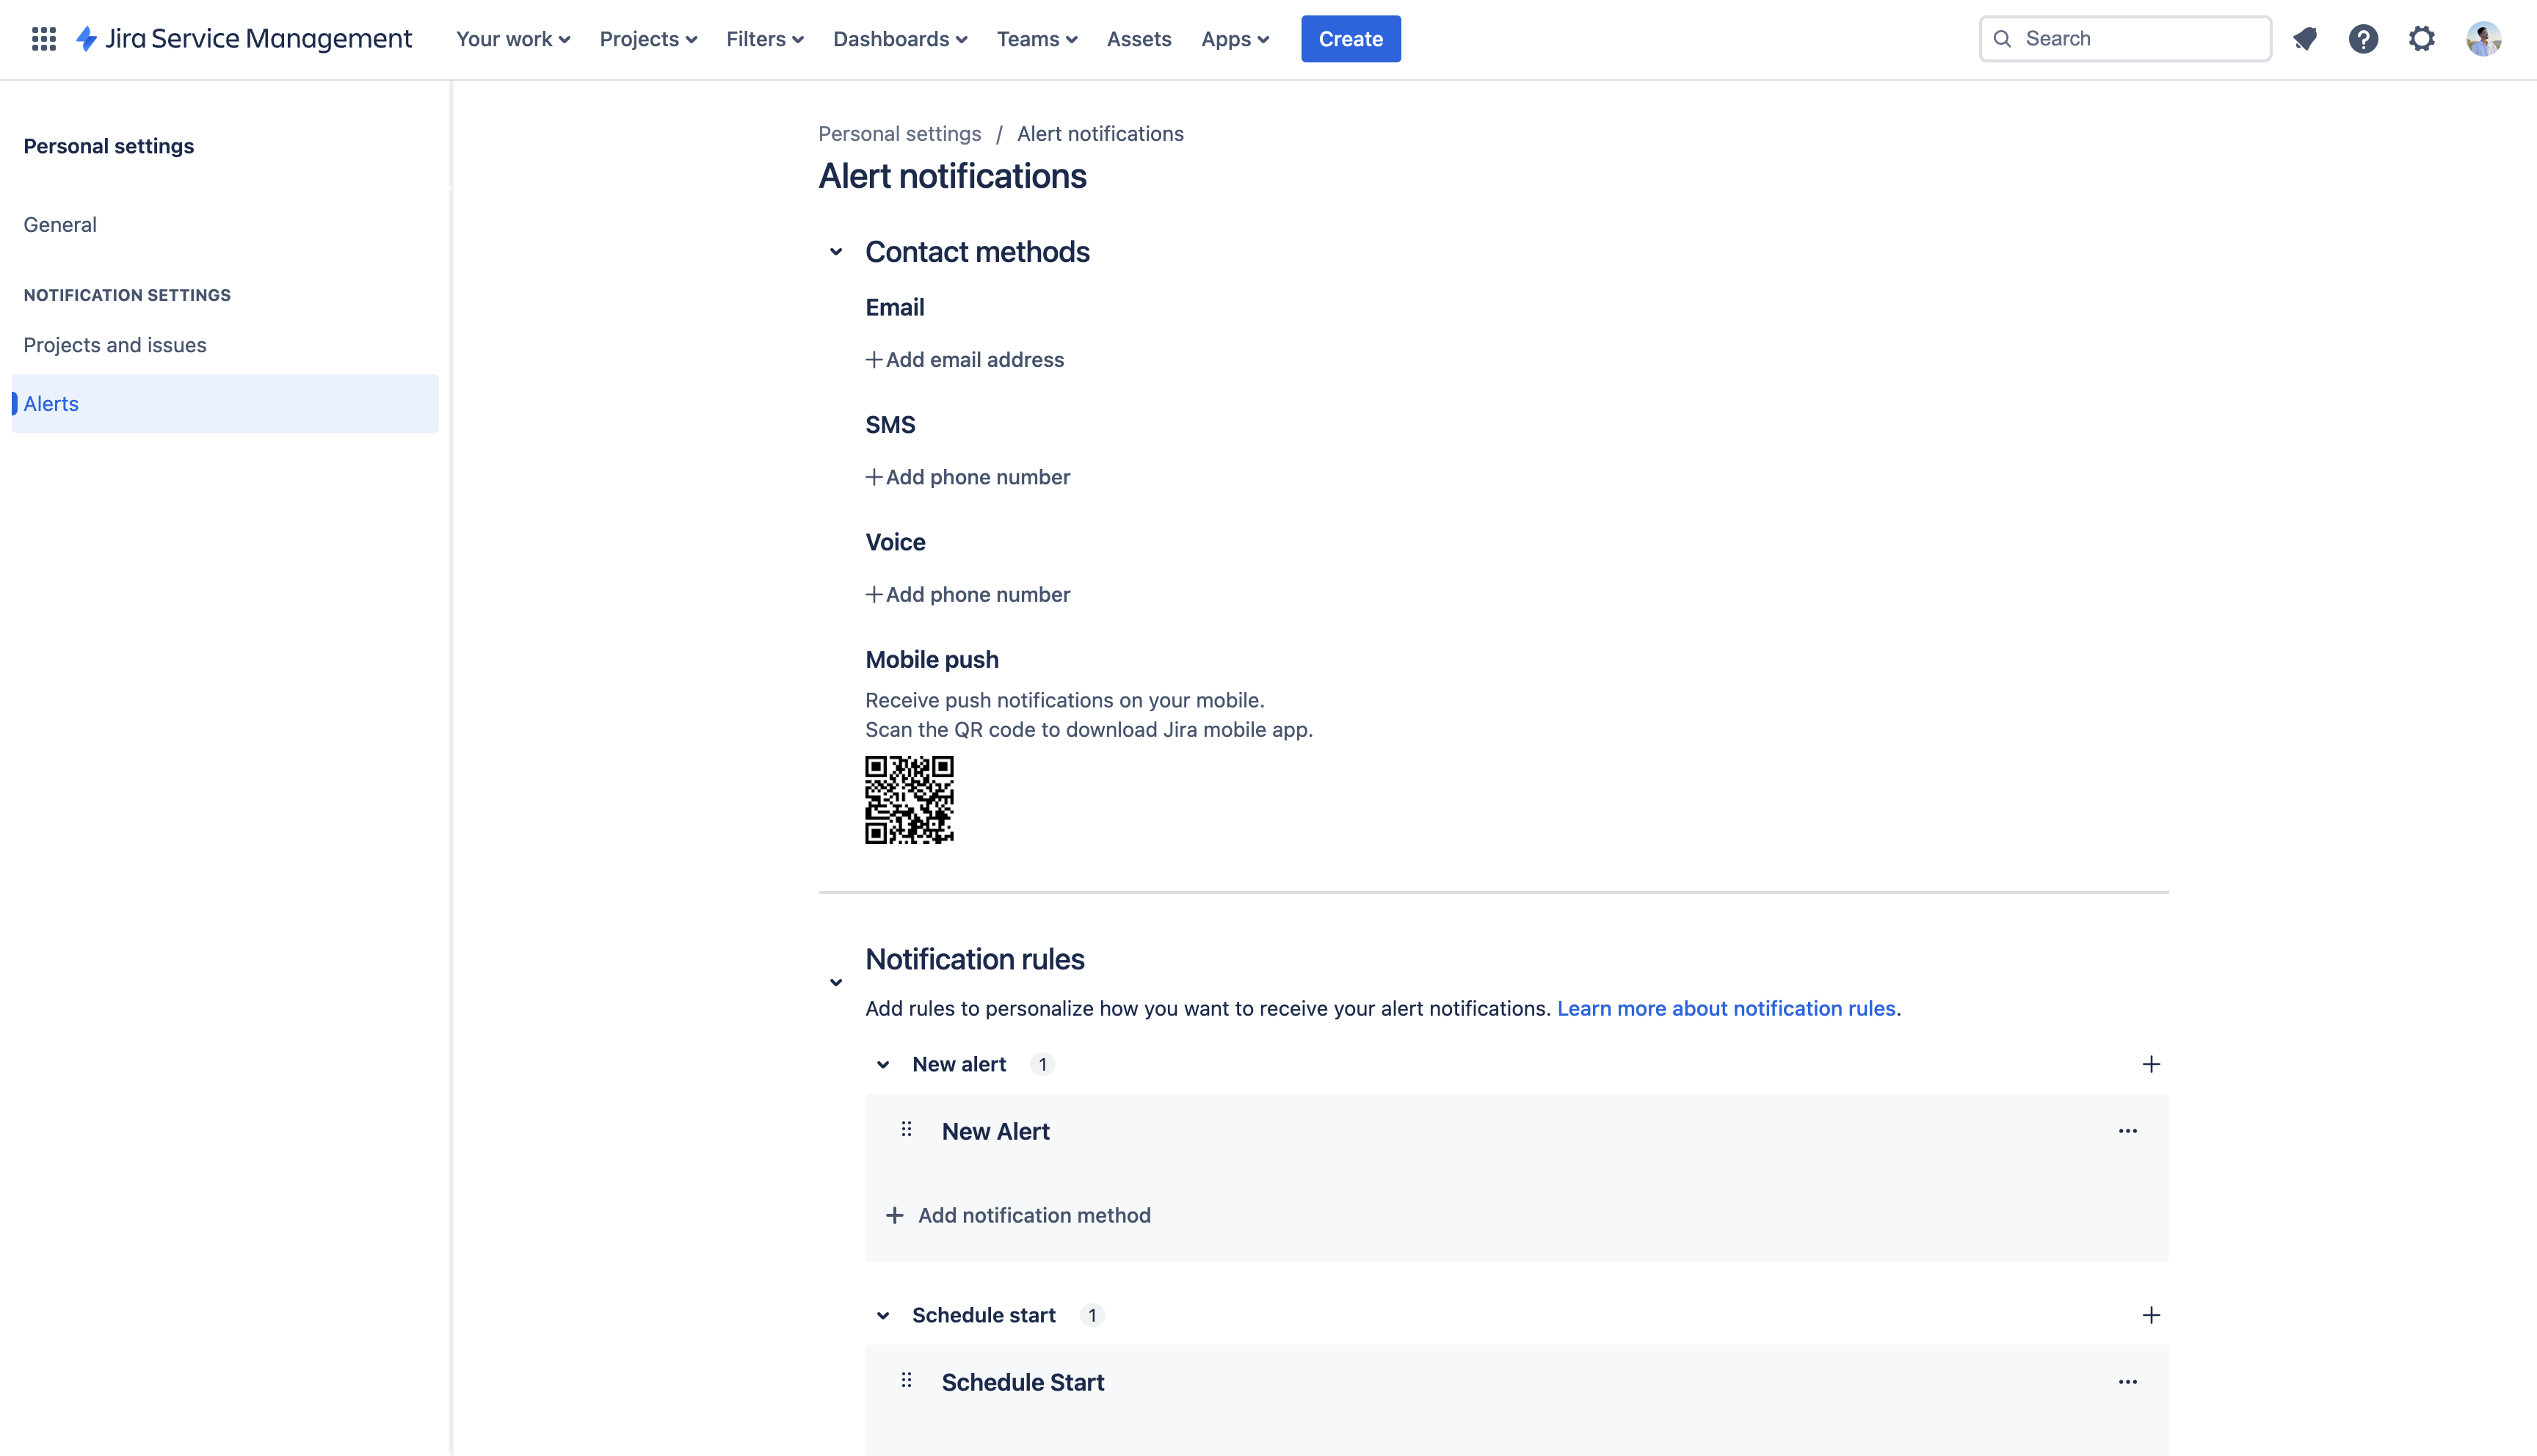Click the Create button
The height and width of the screenshot is (1456, 2537).
pos(1350,39)
